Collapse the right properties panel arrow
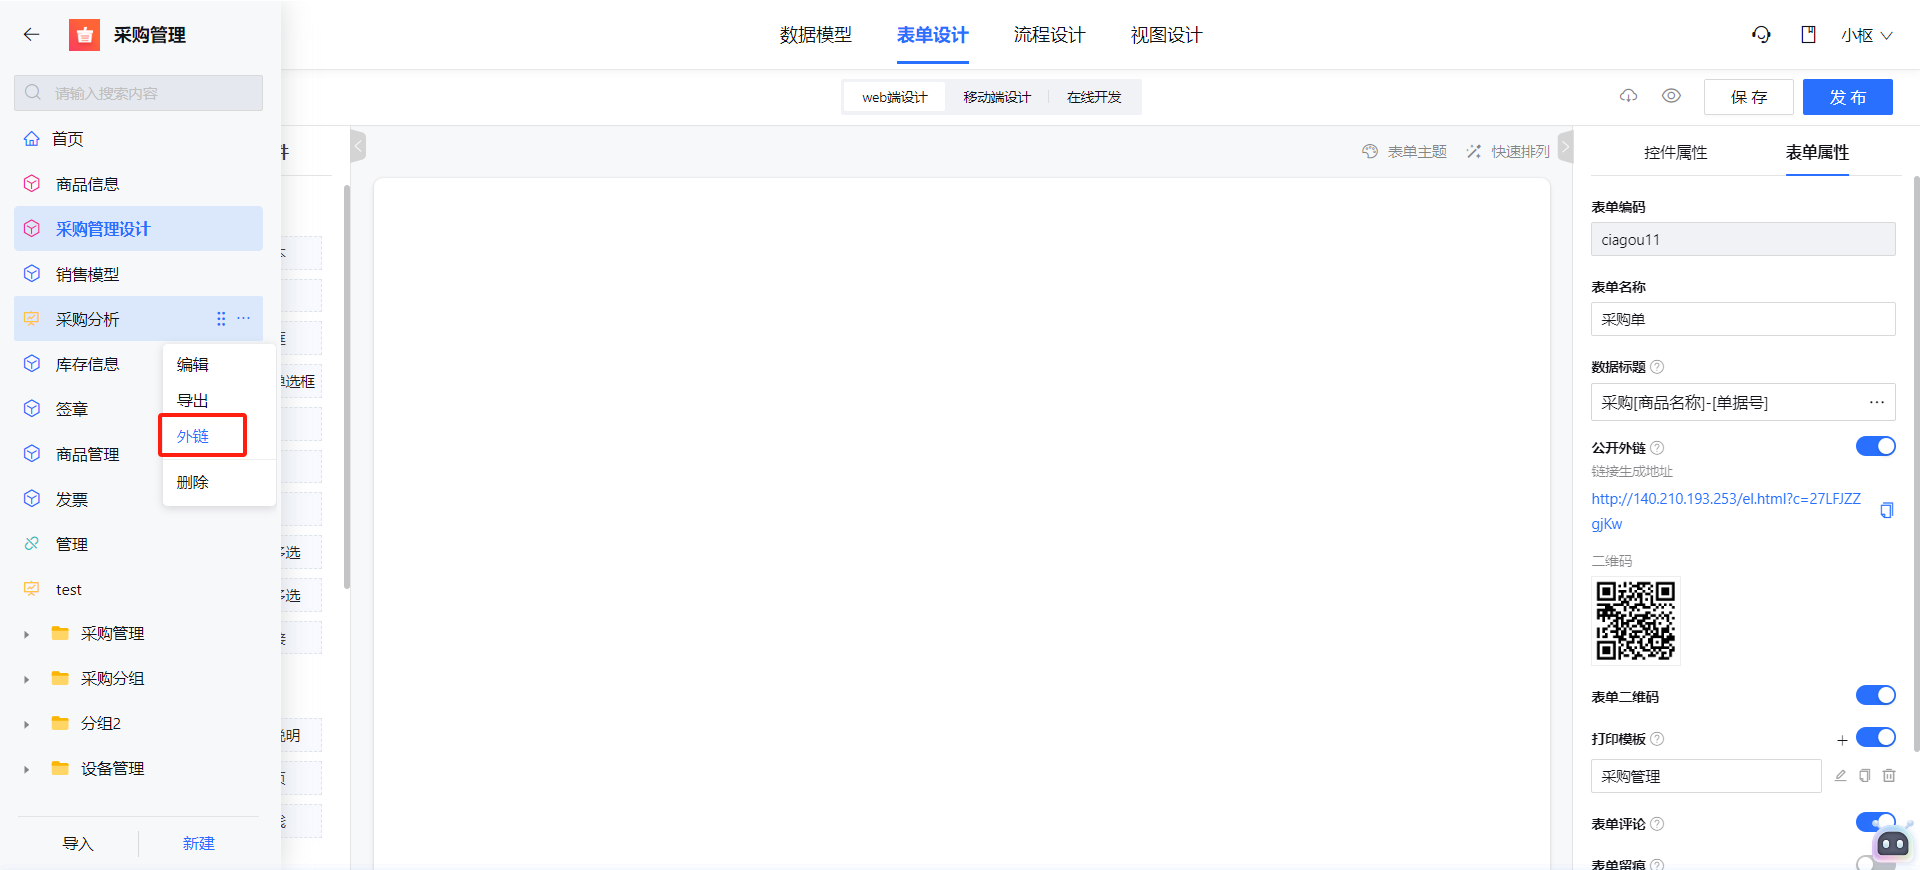1920x870 pixels. (1566, 146)
